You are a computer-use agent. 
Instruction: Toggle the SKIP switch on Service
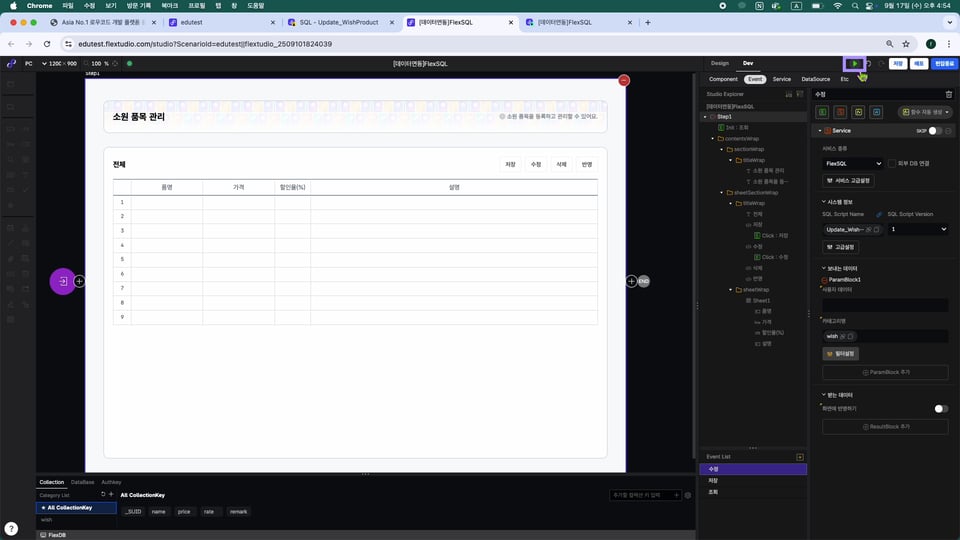pos(935,130)
